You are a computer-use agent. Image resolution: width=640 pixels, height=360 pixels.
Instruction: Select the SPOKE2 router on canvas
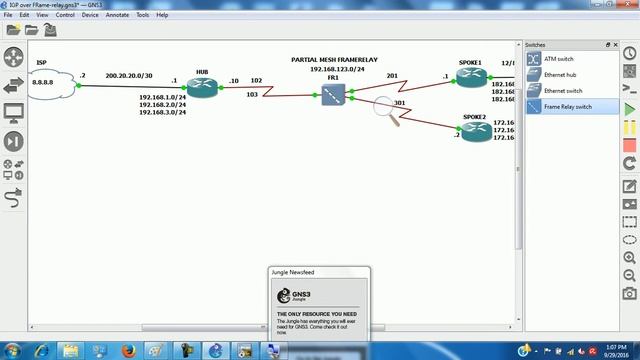[x=476, y=132]
